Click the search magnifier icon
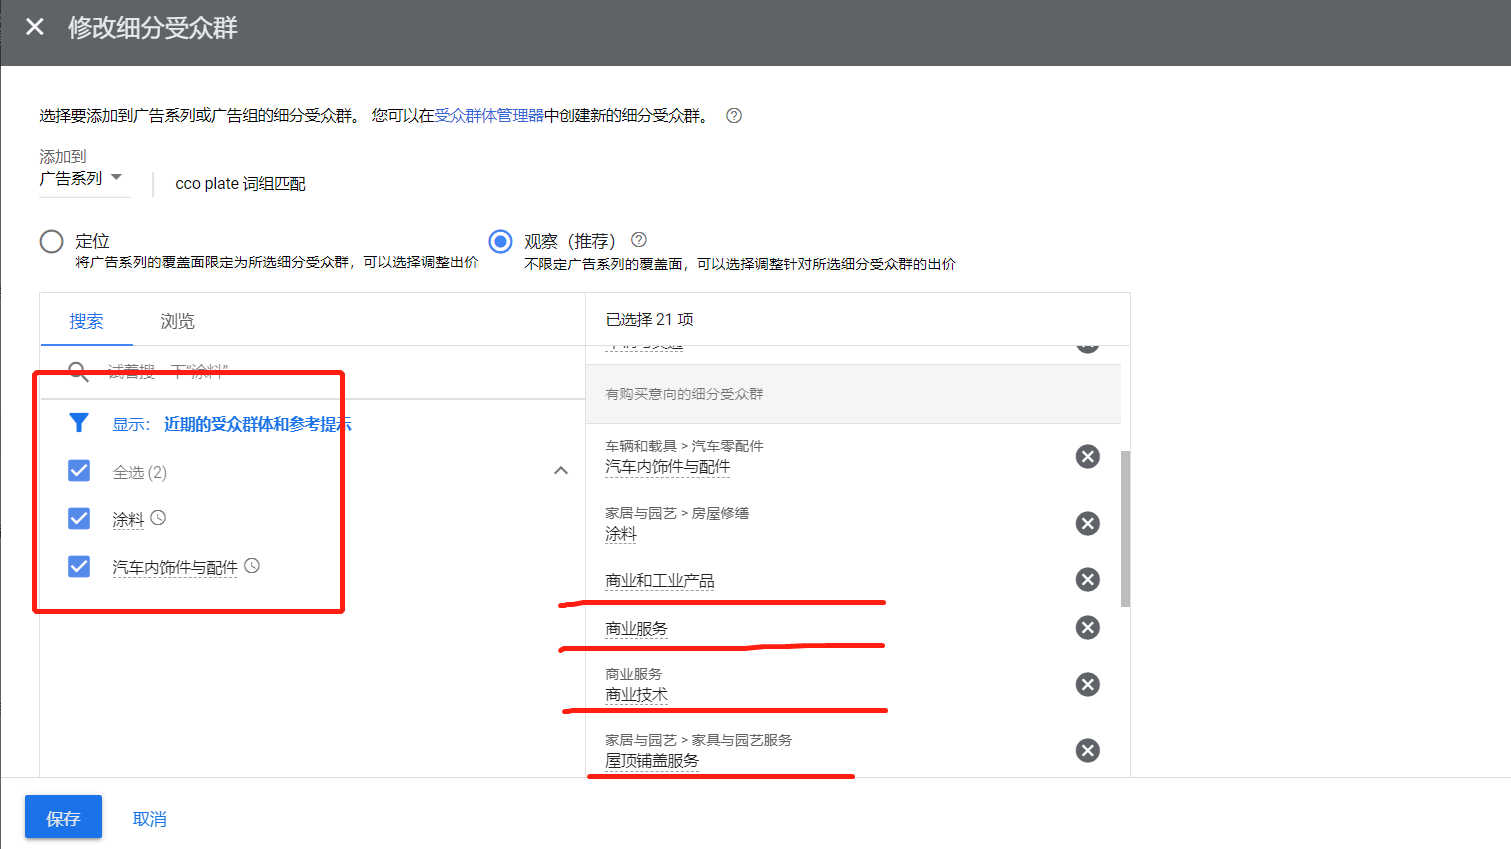 [78, 372]
